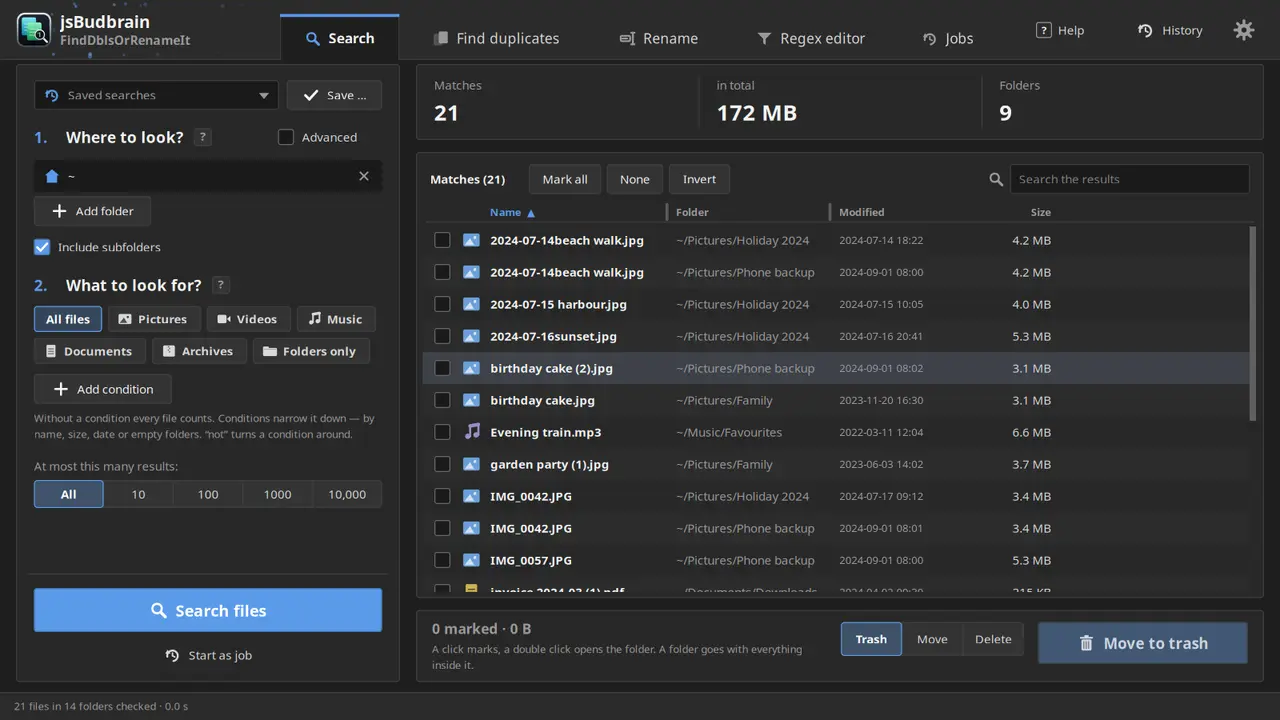Open the Jobs tab
The height and width of the screenshot is (720, 1280).
click(x=947, y=38)
